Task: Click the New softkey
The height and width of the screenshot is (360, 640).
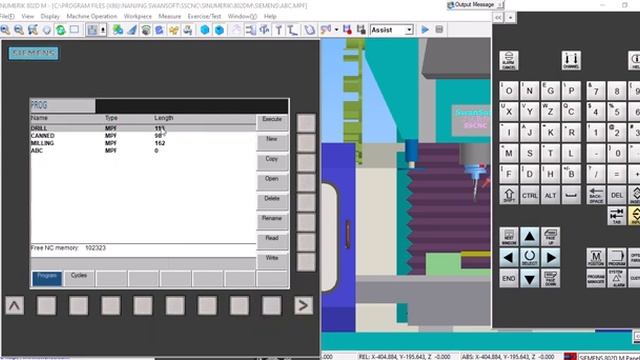Action: (x=272, y=142)
